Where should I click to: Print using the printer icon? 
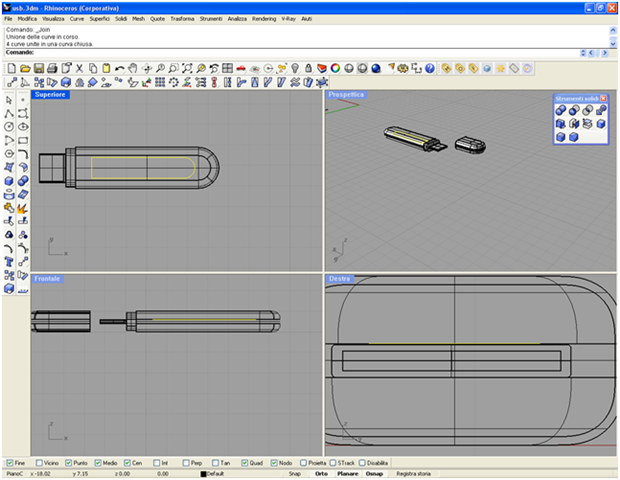click(x=52, y=68)
